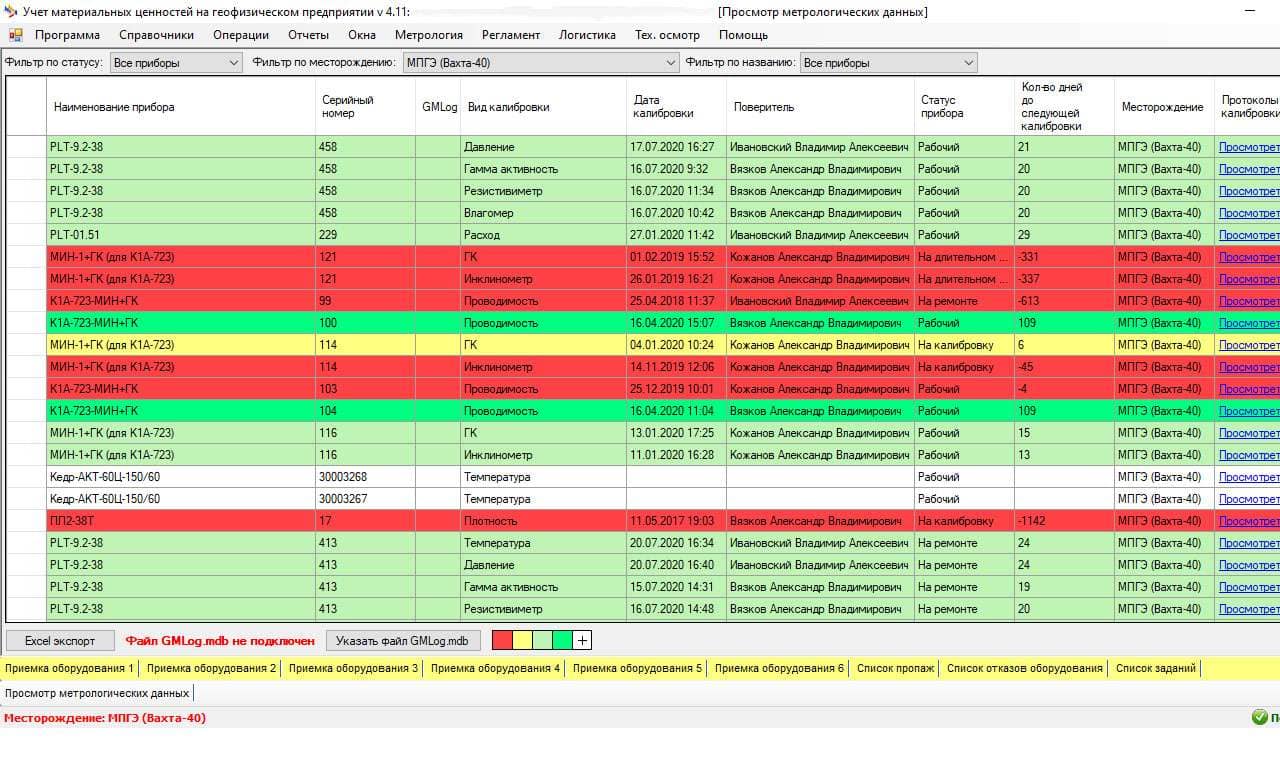Click the bright green legend swatch
This screenshot has width=1280, height=765.
pyautogui.click(x=563, y=640)
